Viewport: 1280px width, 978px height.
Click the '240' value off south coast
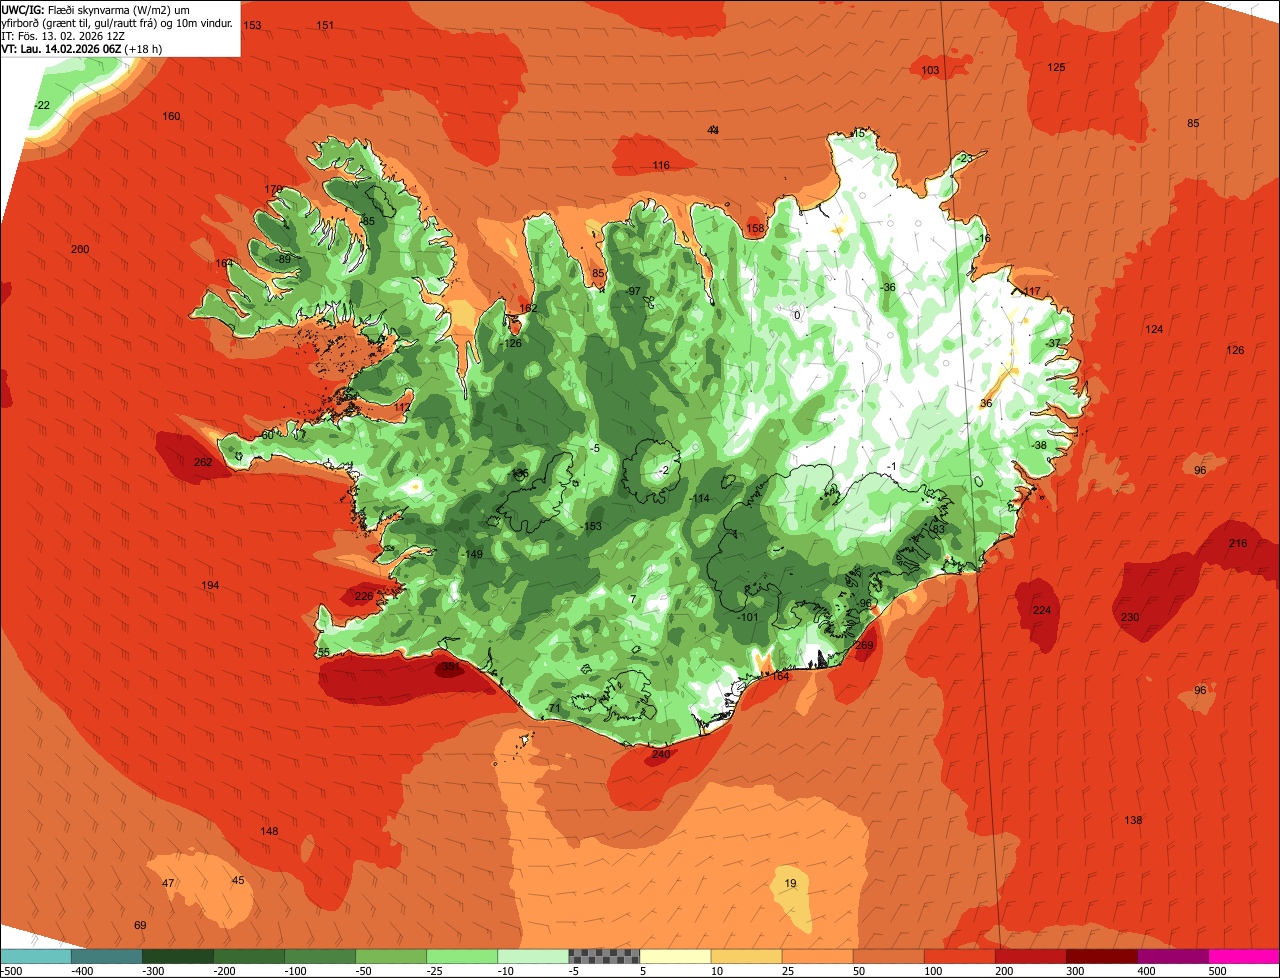pos(660,754)
